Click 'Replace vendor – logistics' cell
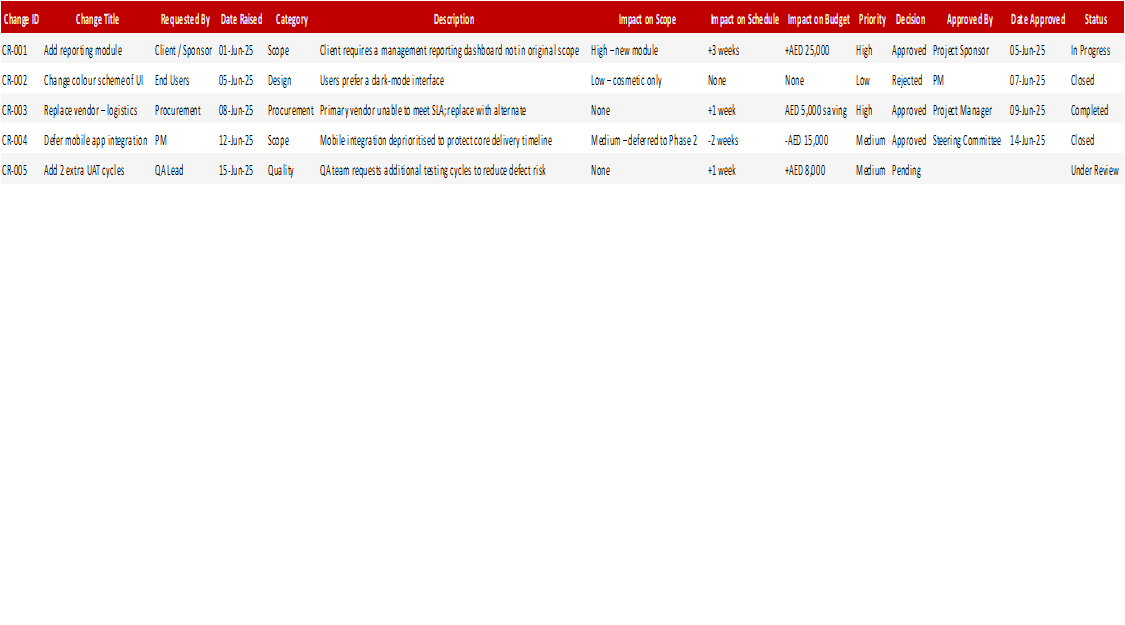 pos(90,111)
